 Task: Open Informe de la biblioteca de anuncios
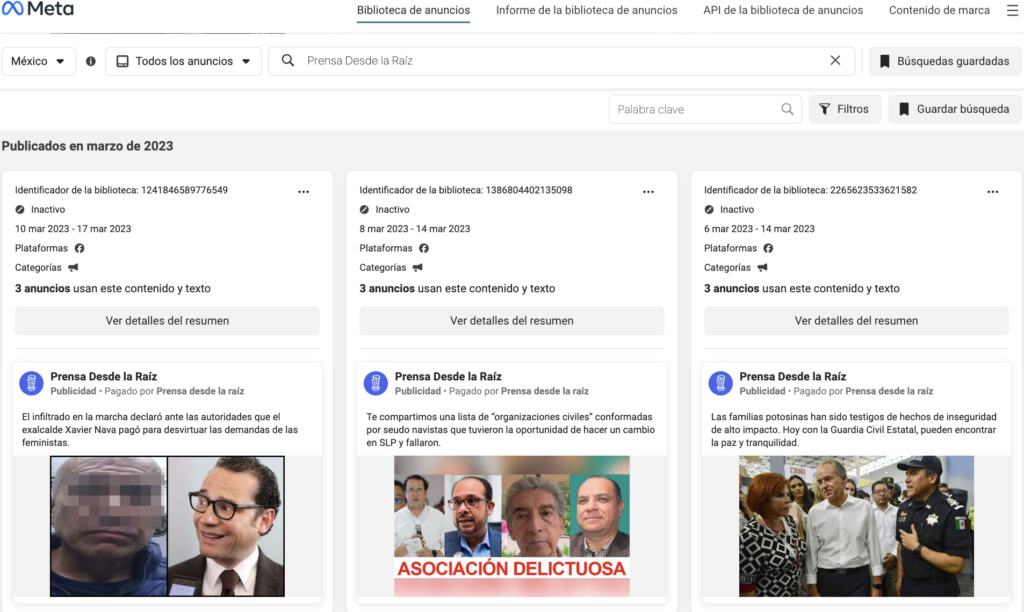pos(586,10)
